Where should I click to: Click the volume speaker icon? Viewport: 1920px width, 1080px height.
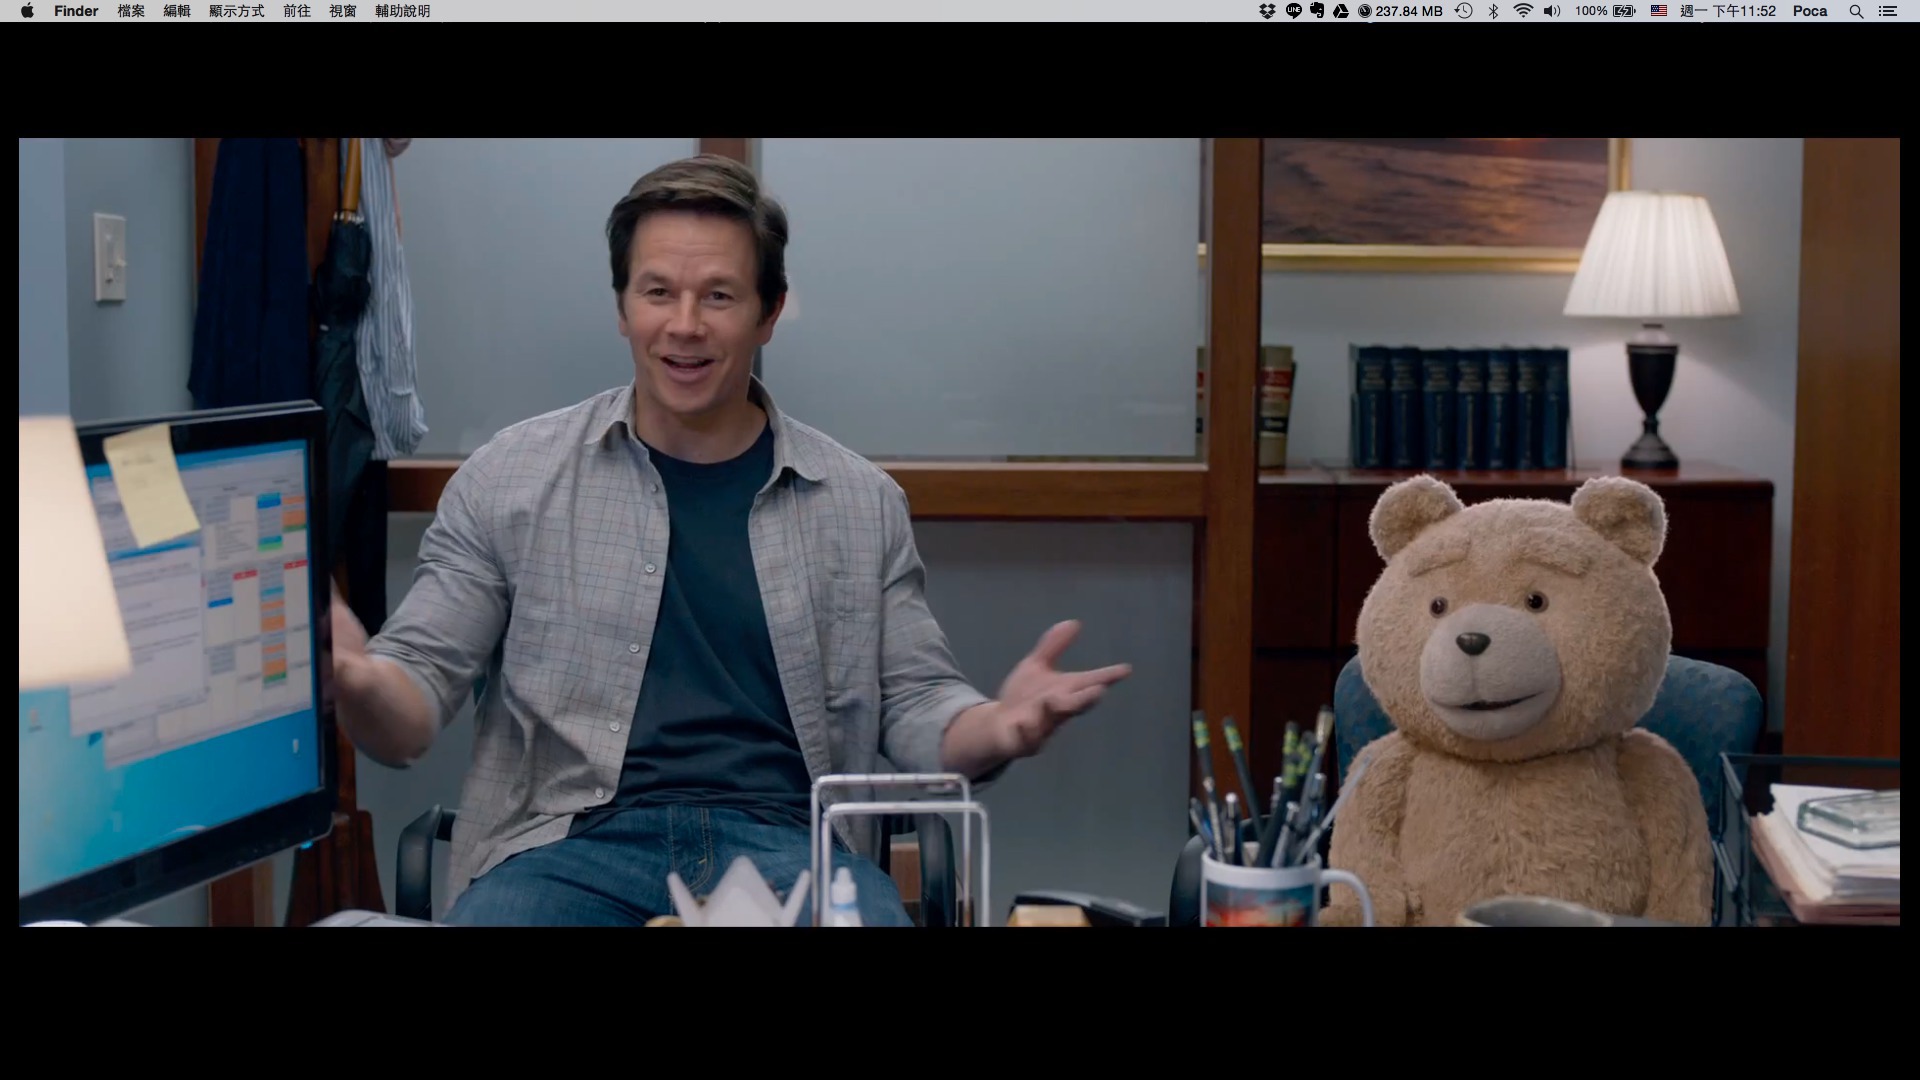point(1552,11)
